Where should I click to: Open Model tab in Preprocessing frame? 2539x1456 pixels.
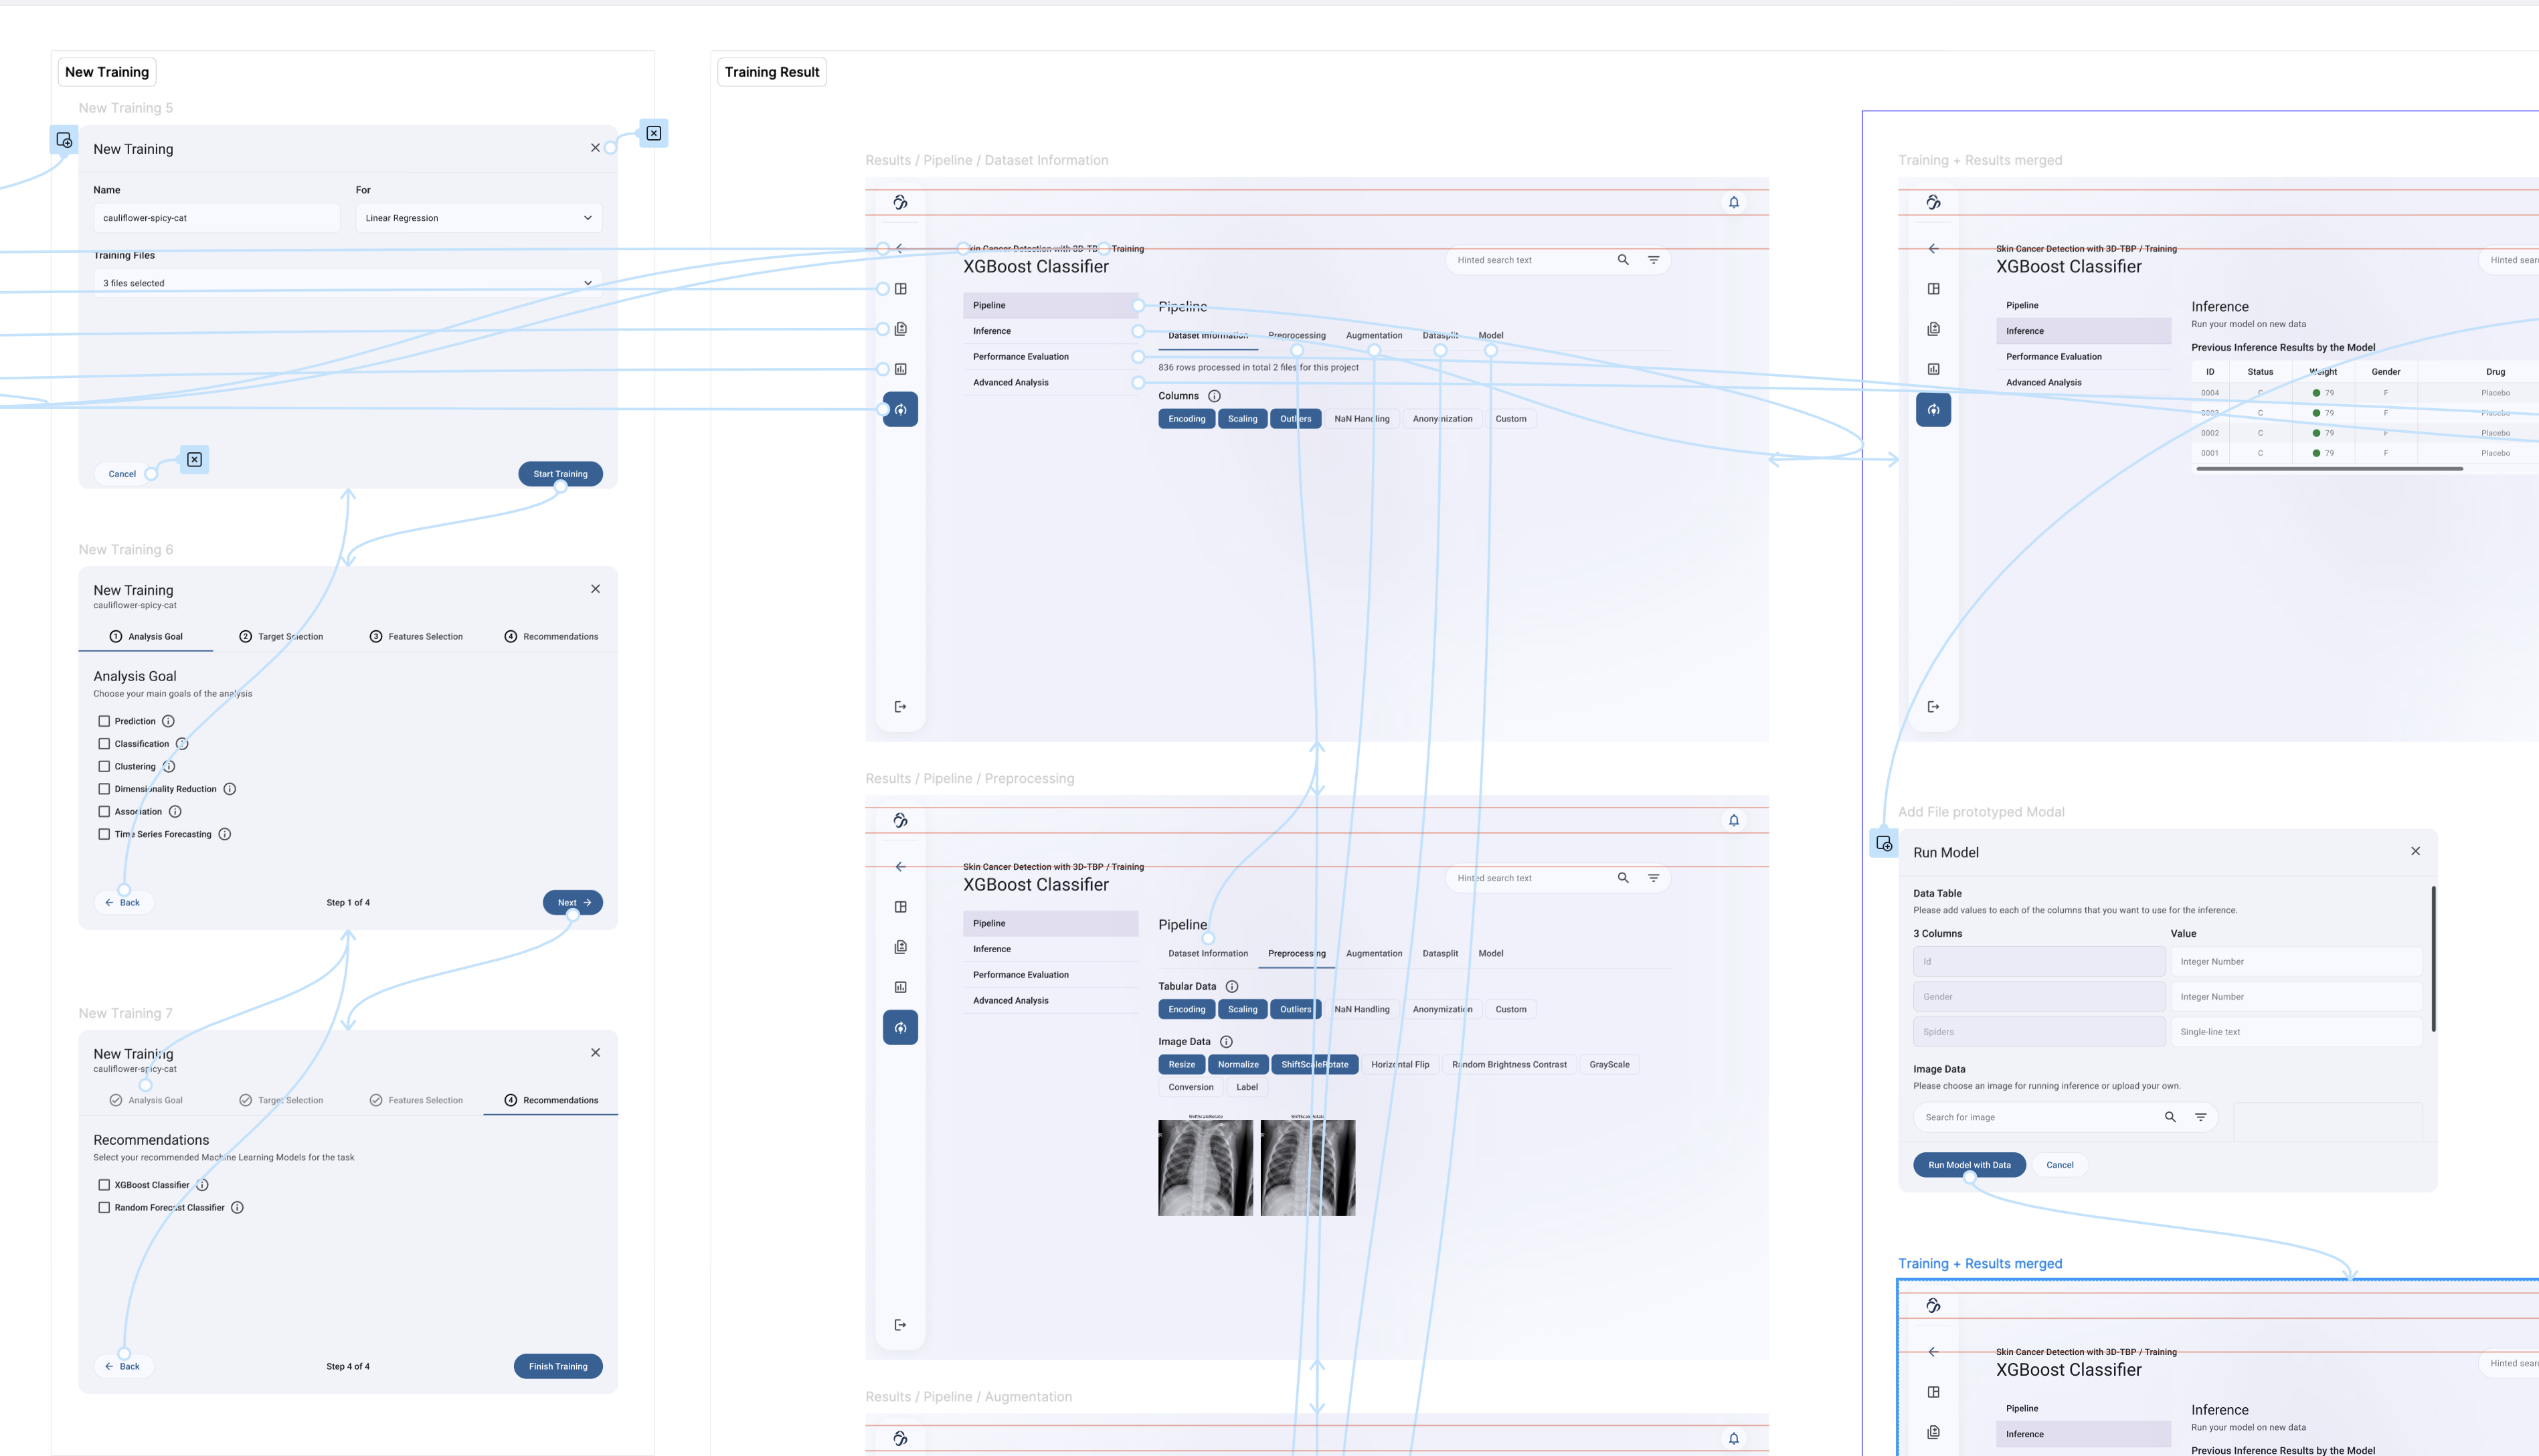click(1490, 953)
